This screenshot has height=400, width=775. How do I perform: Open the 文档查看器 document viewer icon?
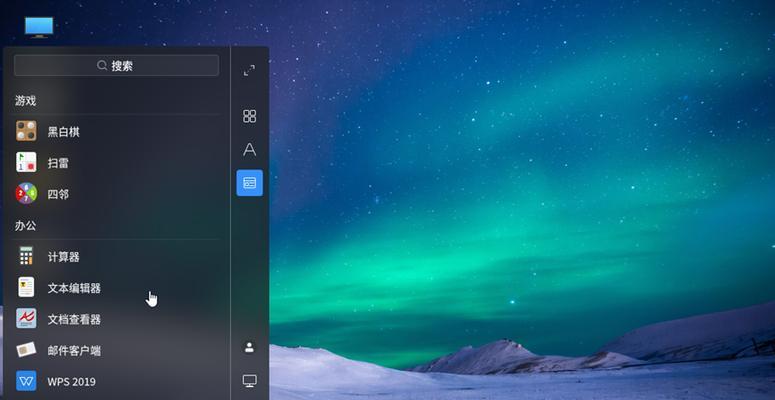26,318
